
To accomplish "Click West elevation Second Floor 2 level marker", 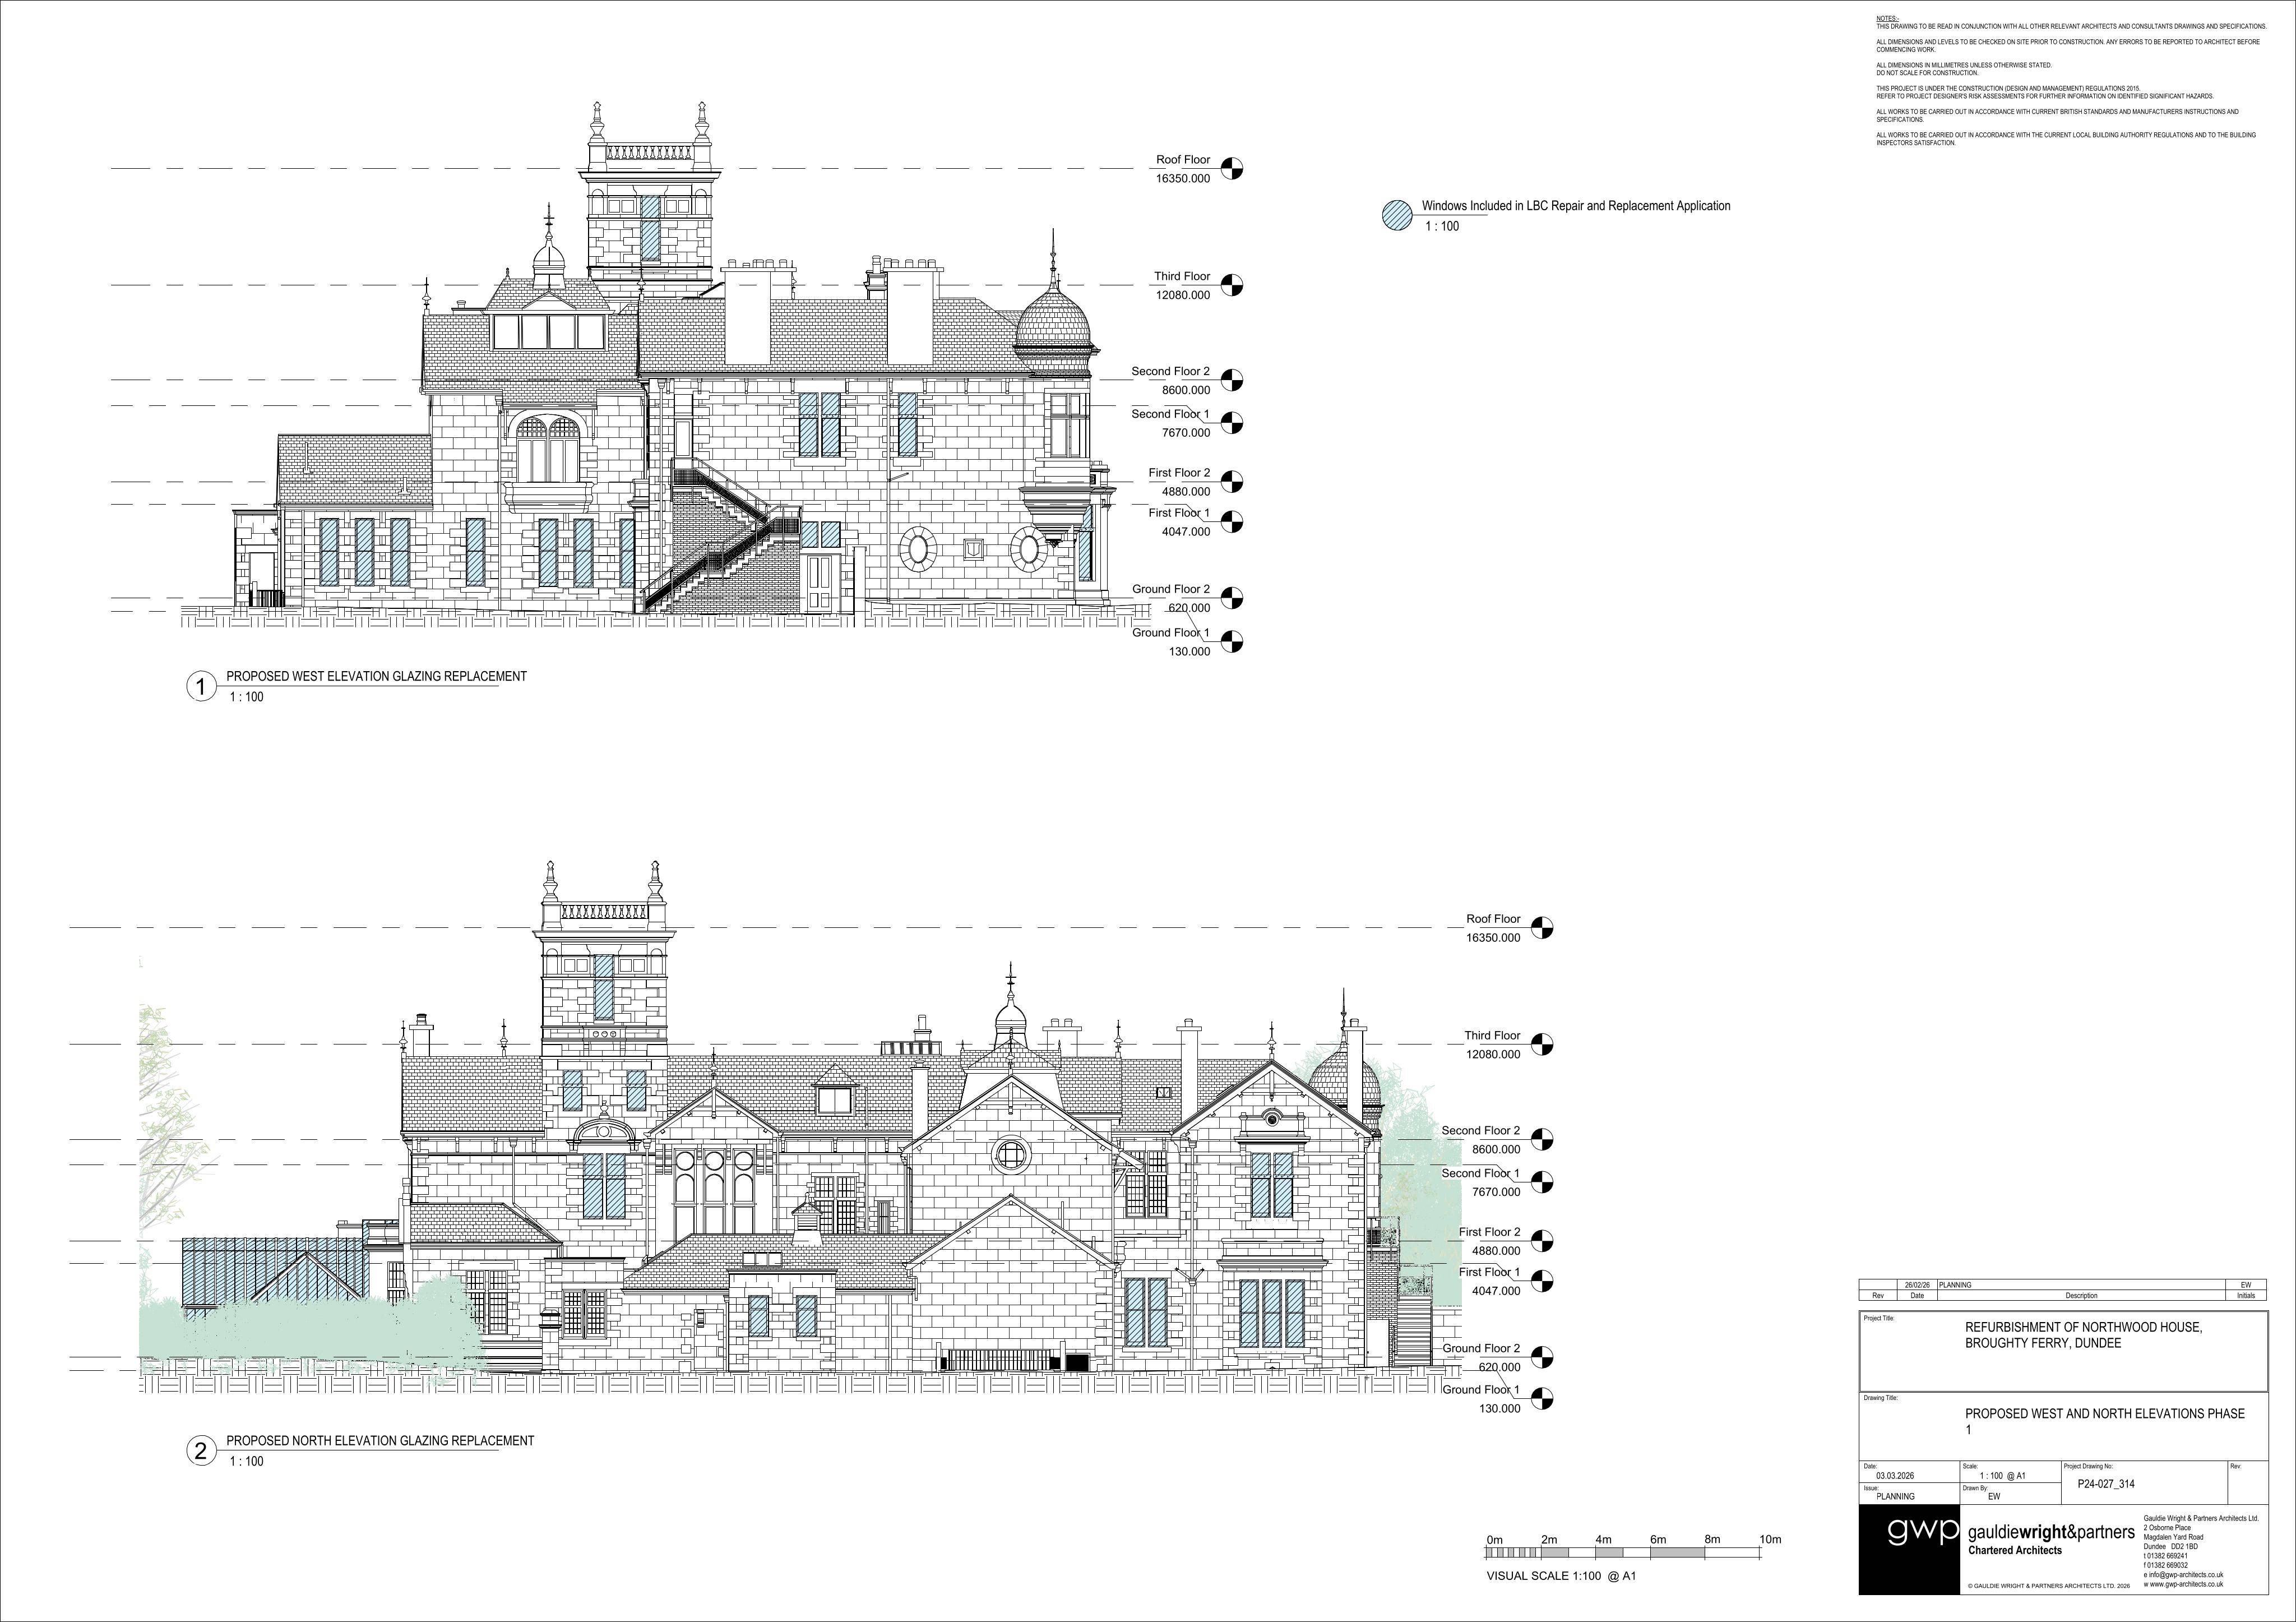I will 1232,380.
